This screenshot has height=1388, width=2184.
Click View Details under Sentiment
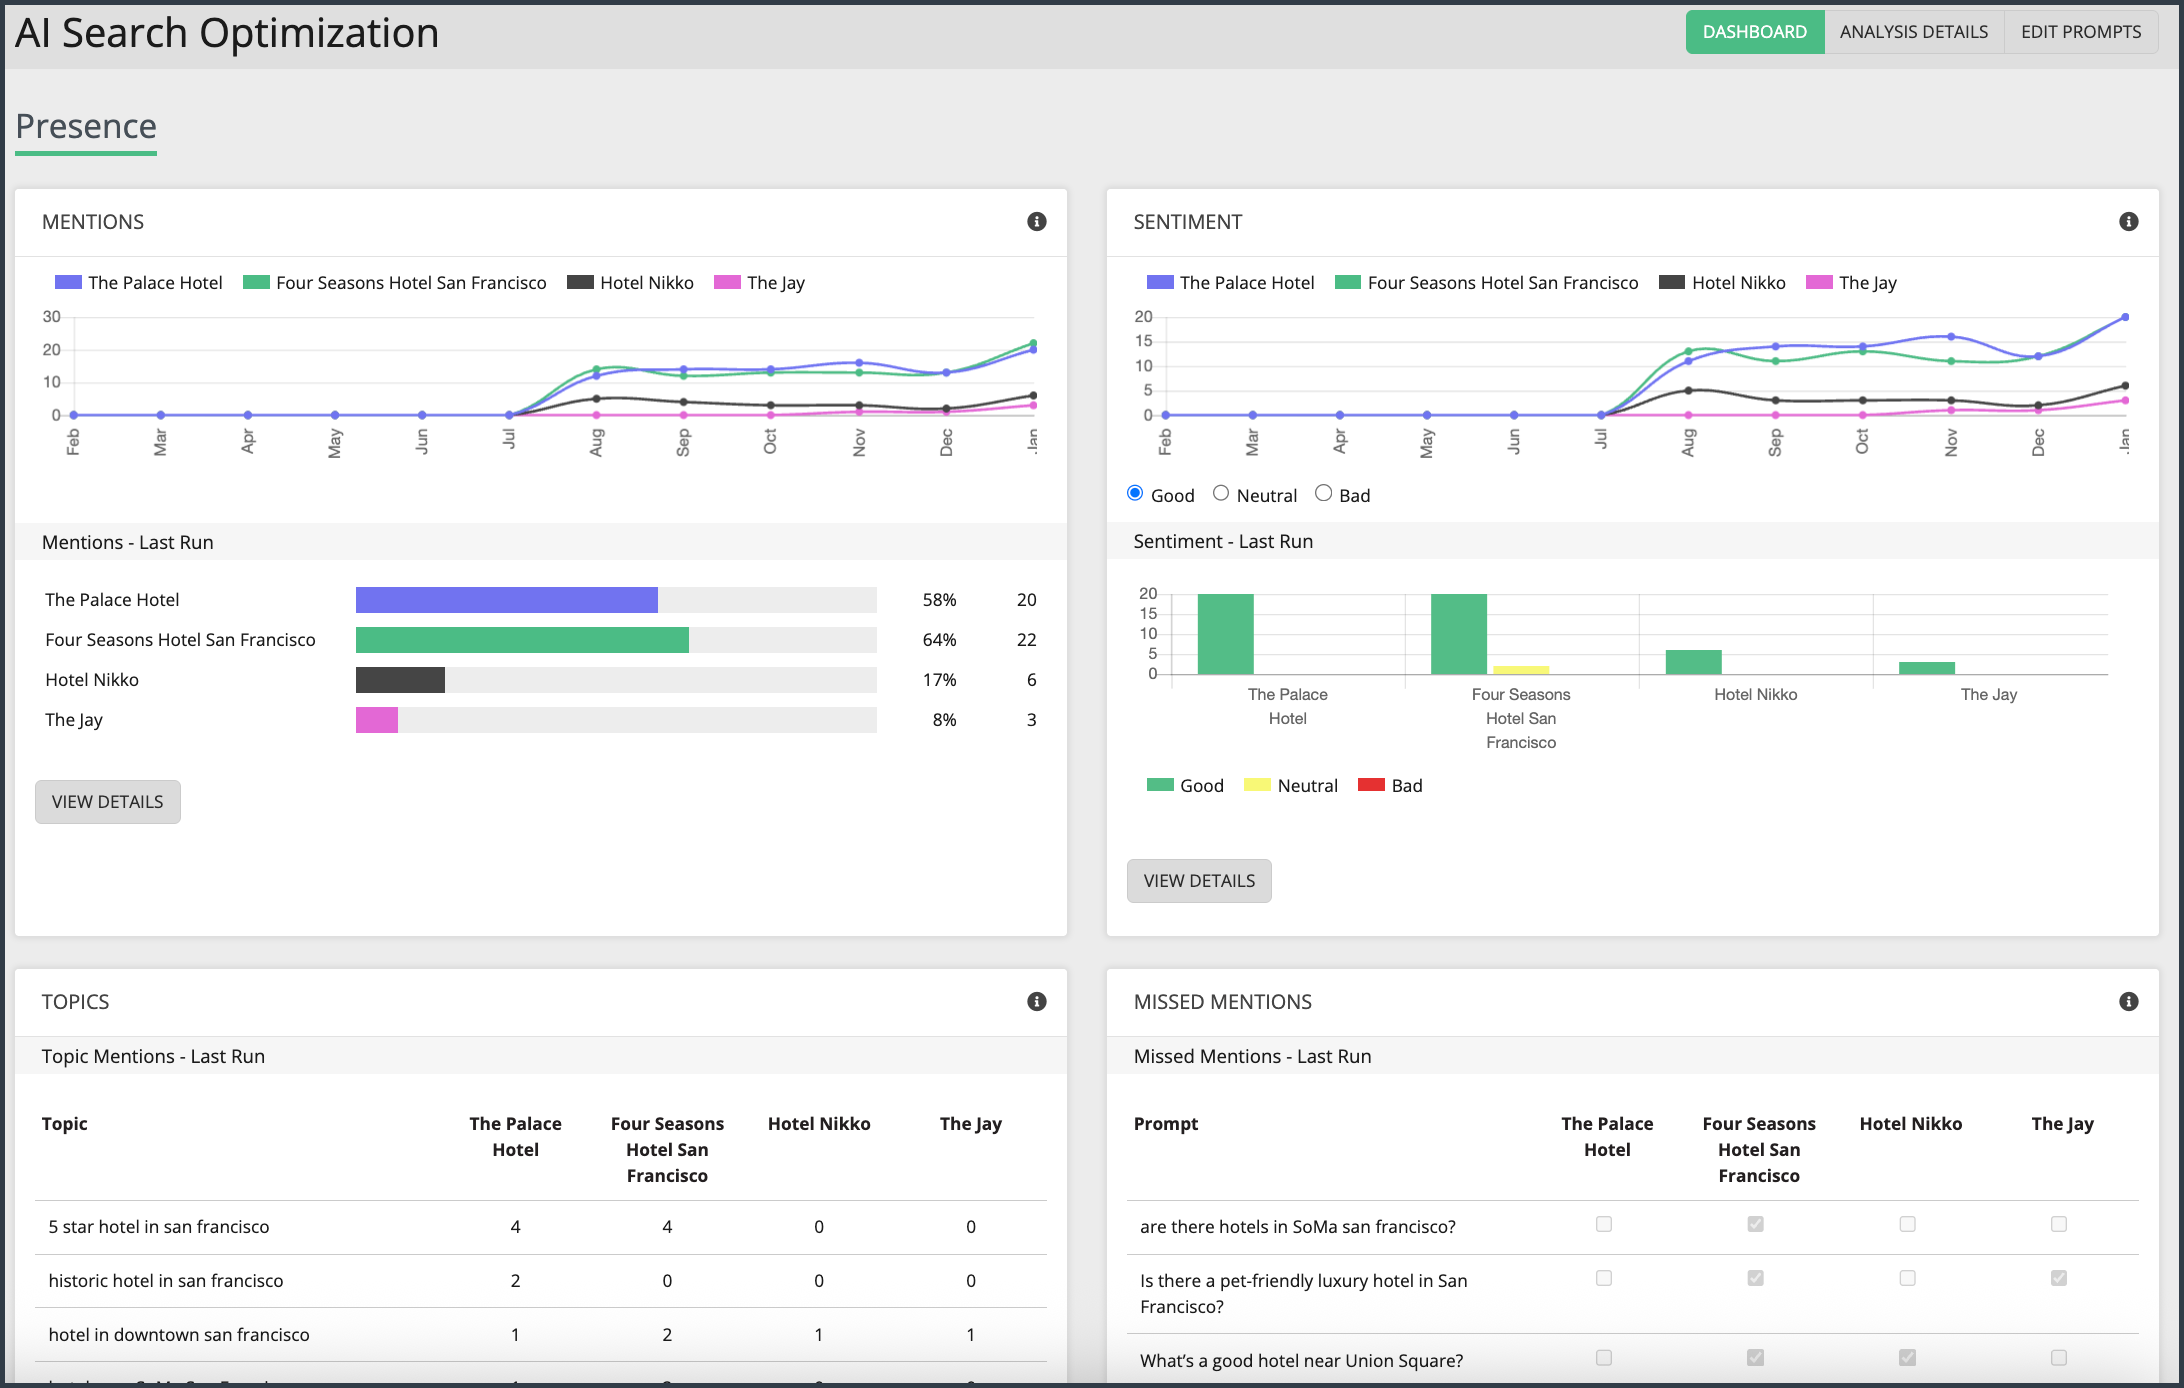click(1199, 881)
